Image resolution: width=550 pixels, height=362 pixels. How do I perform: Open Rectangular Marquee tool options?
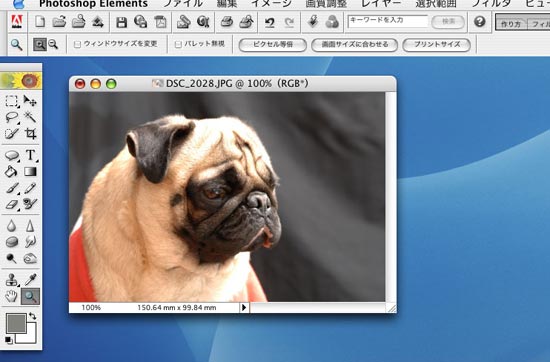[x=12, y=101]
